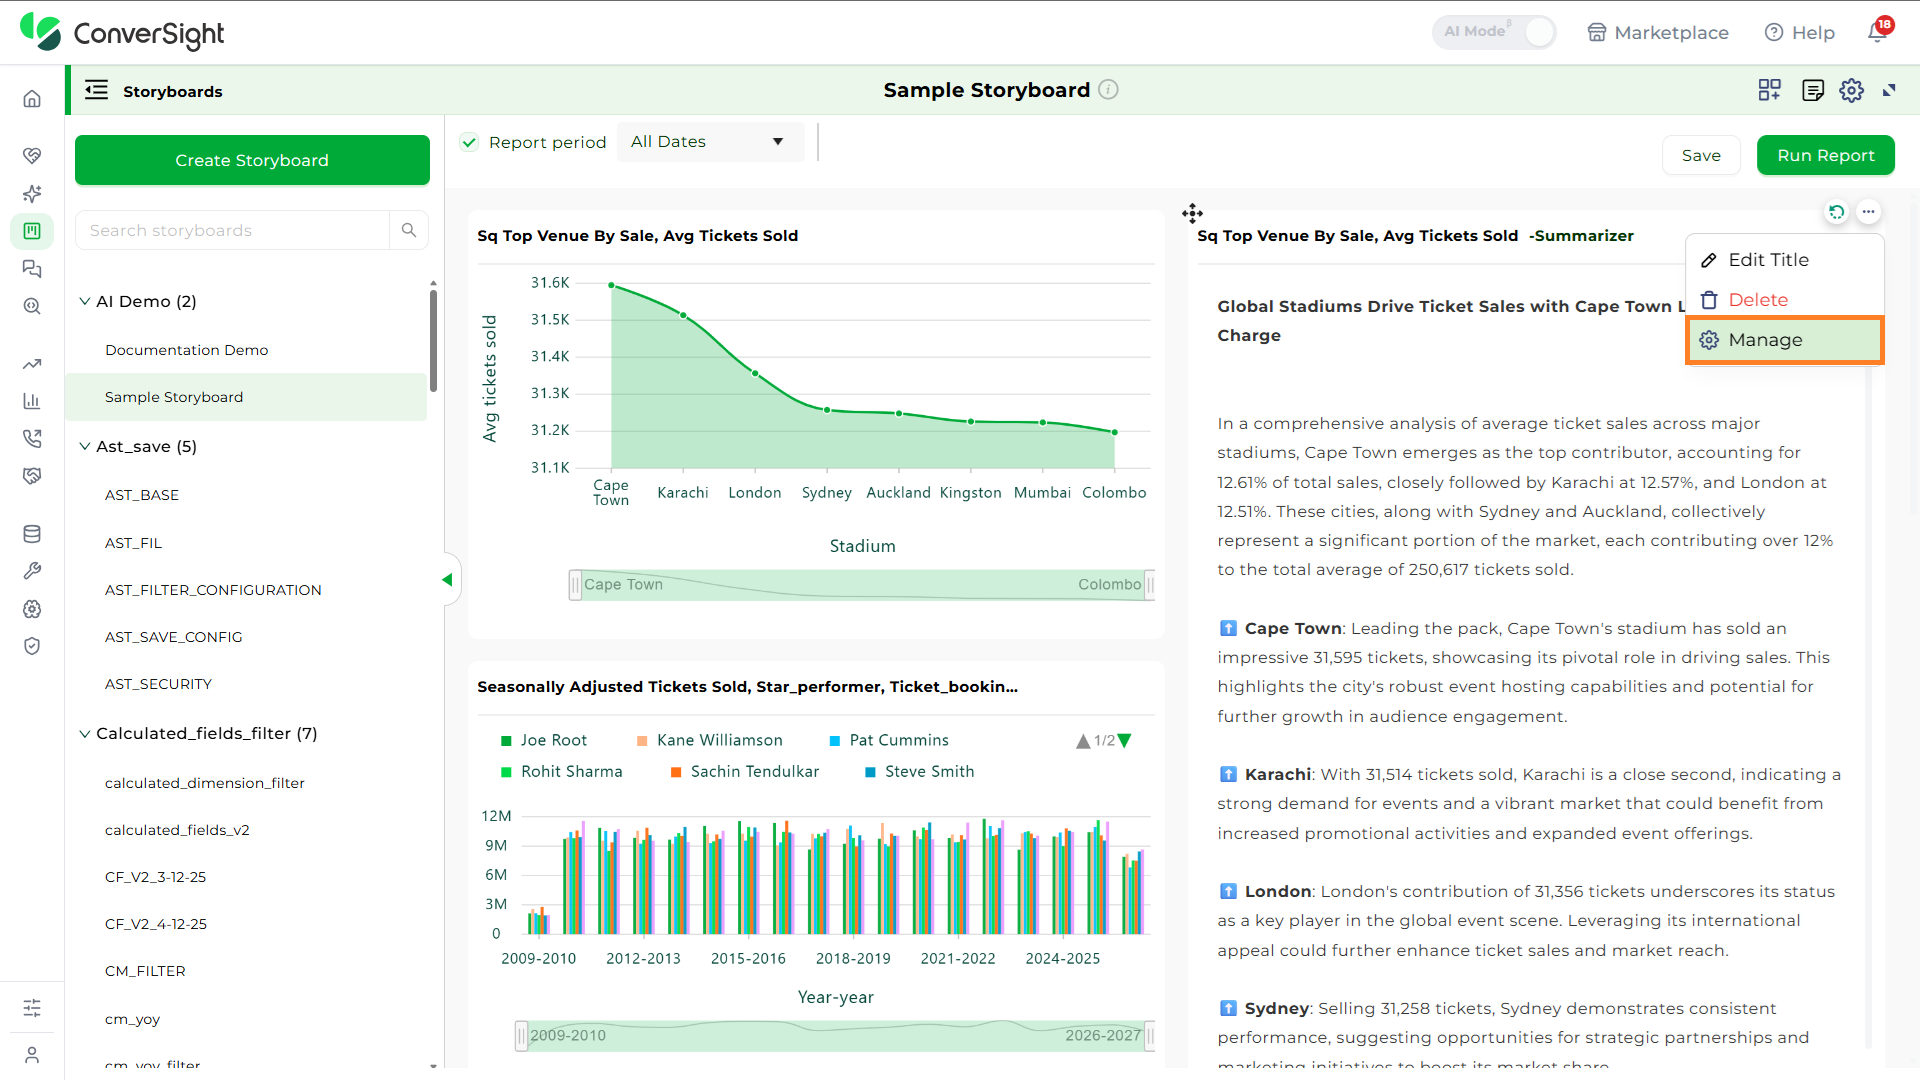The width and height of the screenshot is (1920, 1080).
Task: Focus the Search storyboards field
Action: point(232,230)
